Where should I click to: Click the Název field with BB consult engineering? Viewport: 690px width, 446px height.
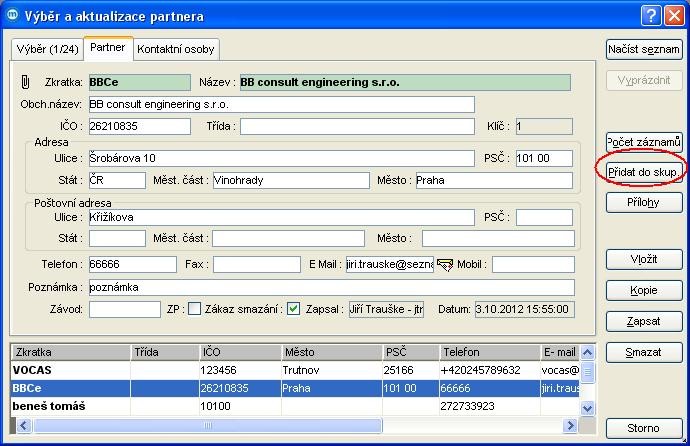[405, 82]
